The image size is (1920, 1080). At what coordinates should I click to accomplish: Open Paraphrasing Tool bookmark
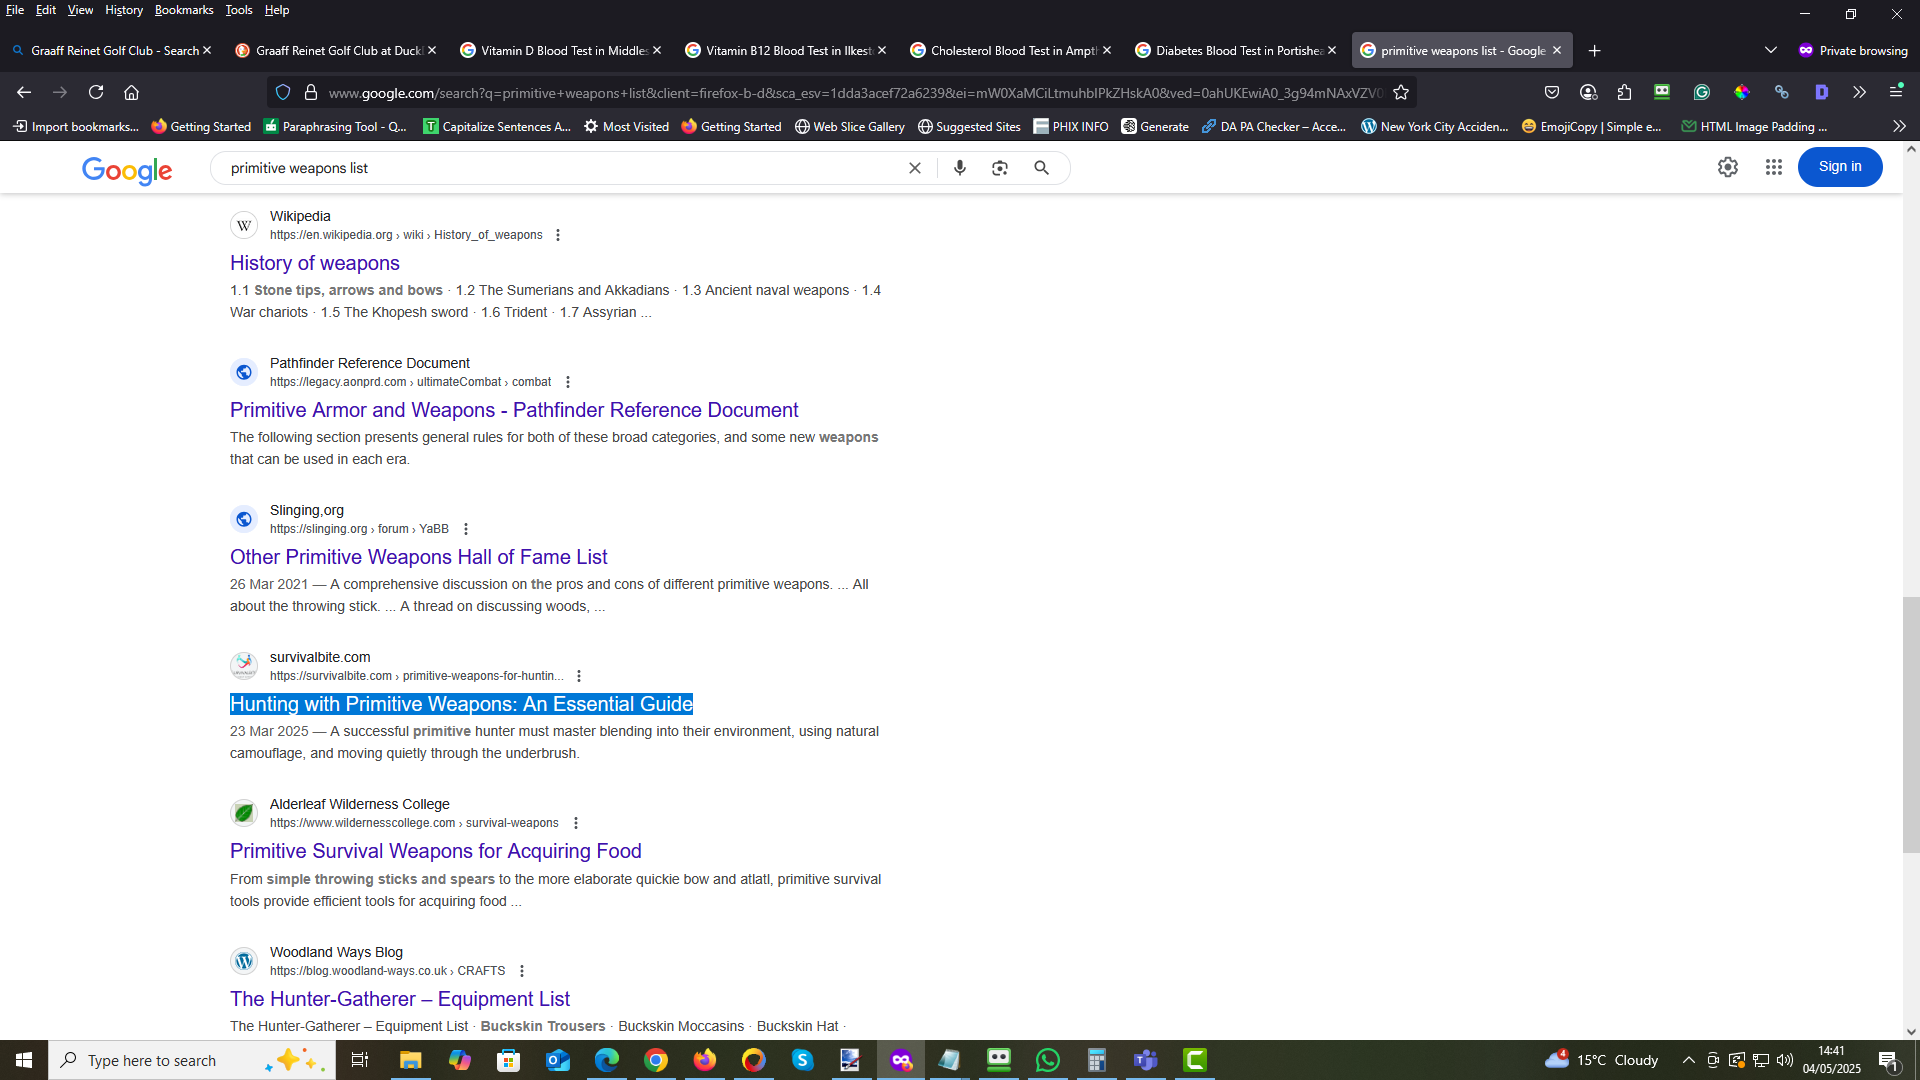pos(335,126)
